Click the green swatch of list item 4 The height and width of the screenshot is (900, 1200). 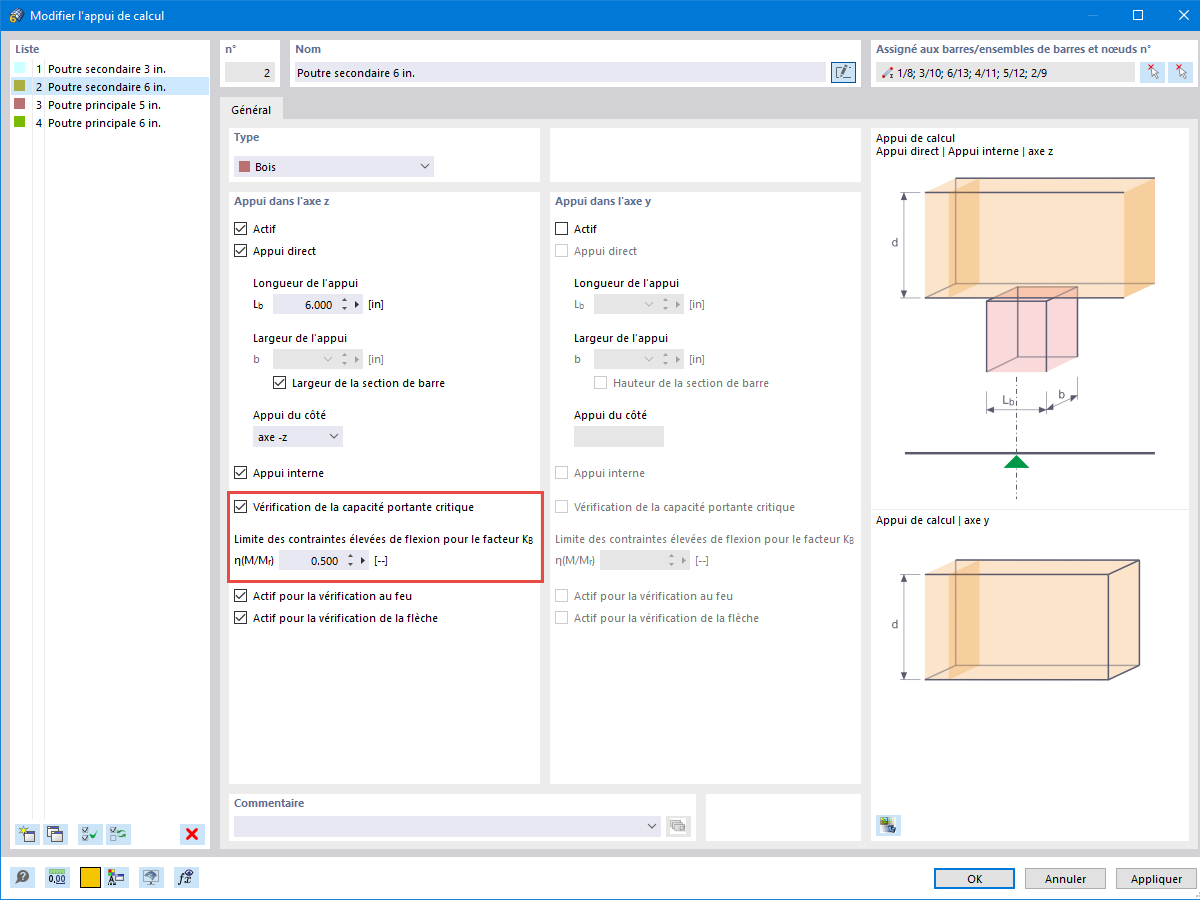pyautogui.click(x=20, y=123)
